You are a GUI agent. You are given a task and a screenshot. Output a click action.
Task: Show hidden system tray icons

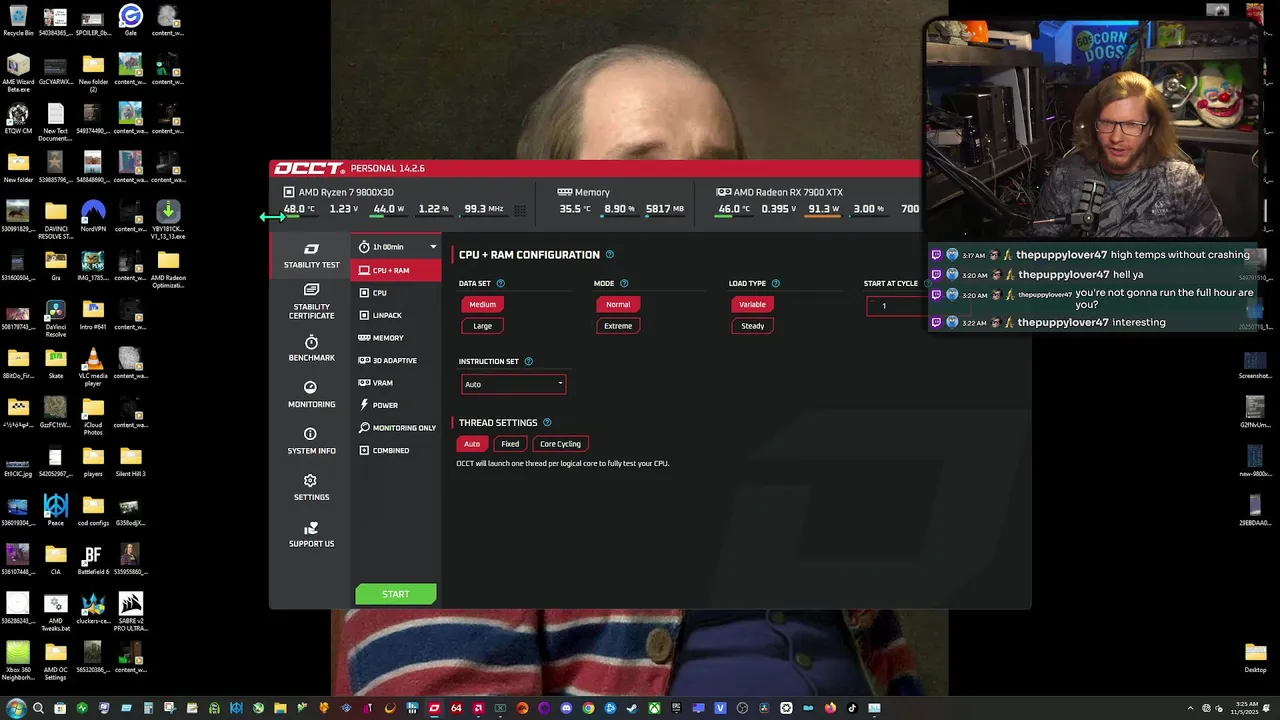tap(1190, 708)
